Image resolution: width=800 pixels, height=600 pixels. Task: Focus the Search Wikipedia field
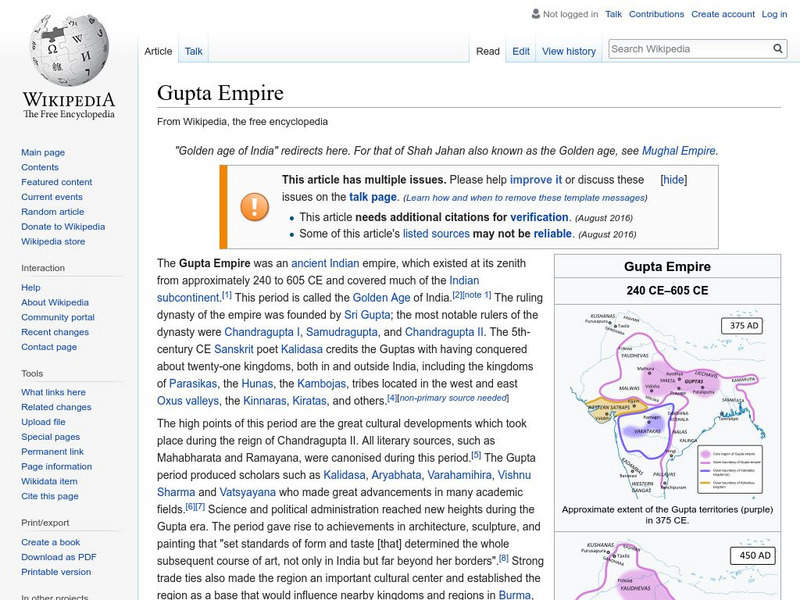(x=690, y=49)
